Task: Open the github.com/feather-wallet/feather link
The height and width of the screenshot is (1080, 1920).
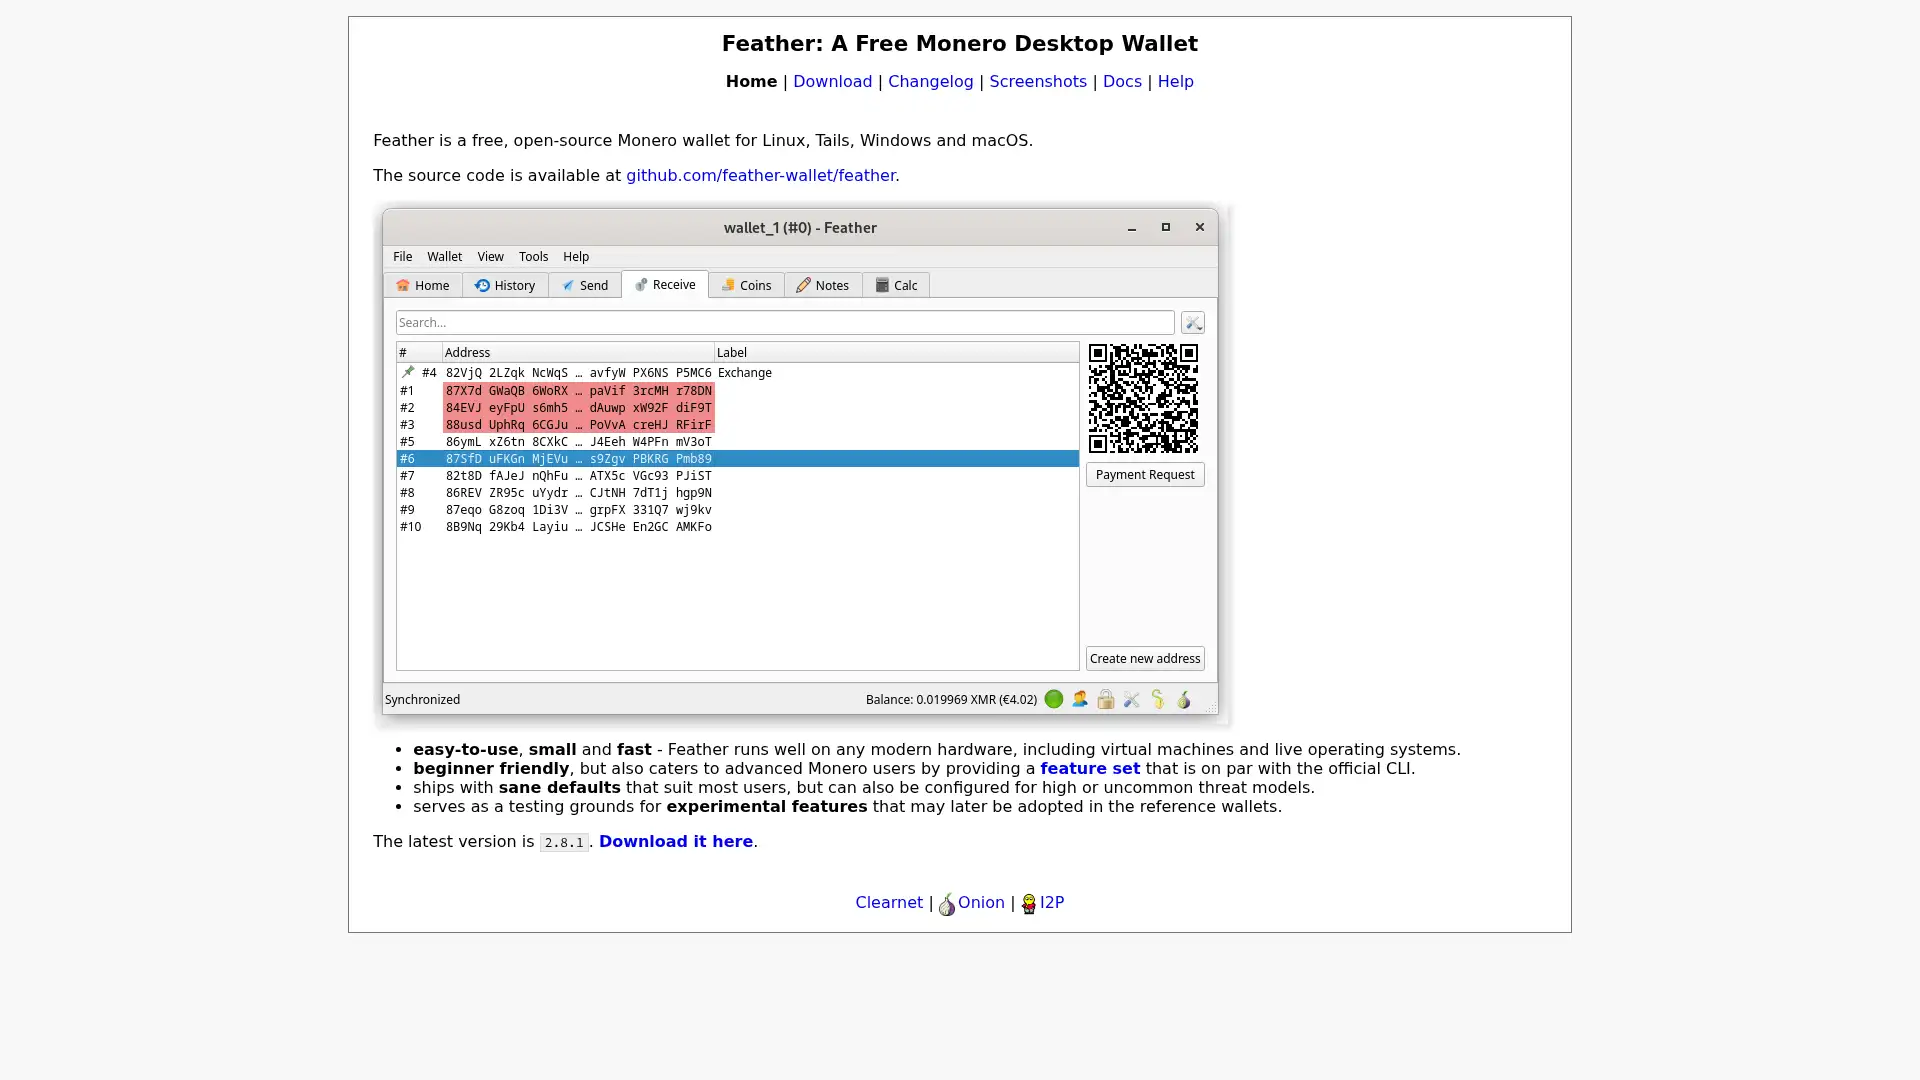Action: click(x=760, y=175)
